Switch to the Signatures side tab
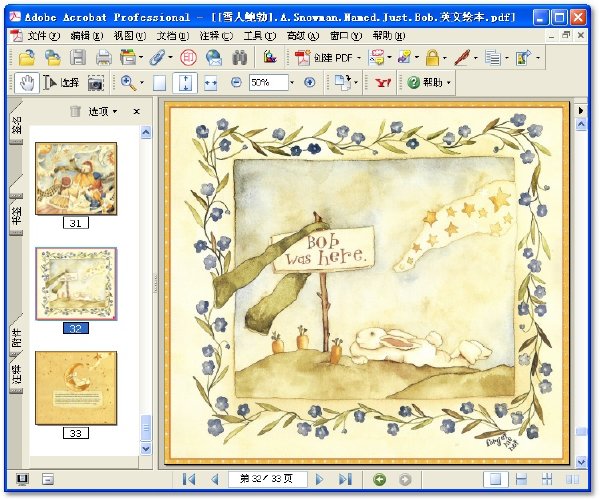Viewport: 600px width, 501px height. (x=16, y=126)
